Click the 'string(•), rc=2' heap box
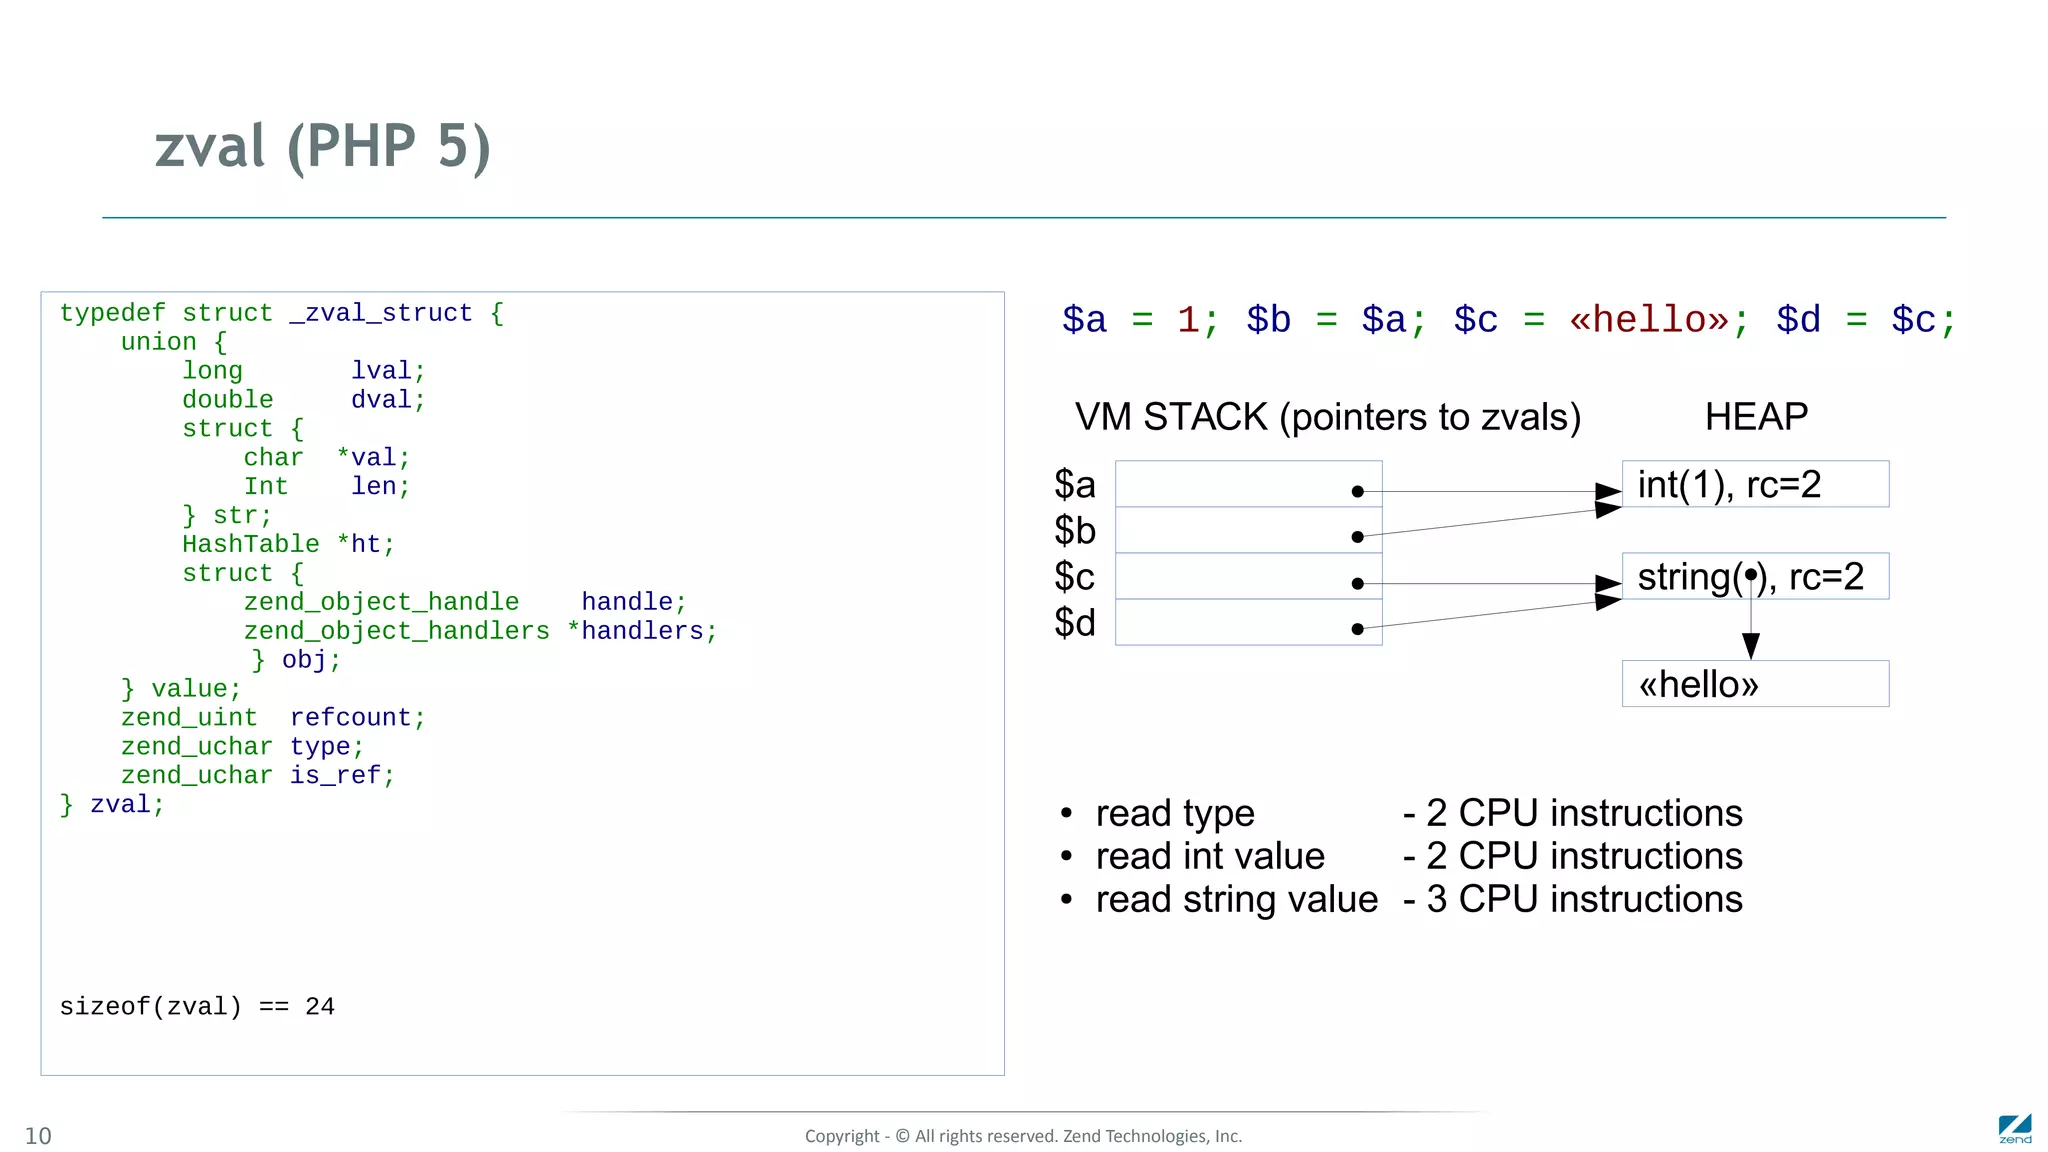Viewport: 2048px width, 1152px height. click(1756, 576)
